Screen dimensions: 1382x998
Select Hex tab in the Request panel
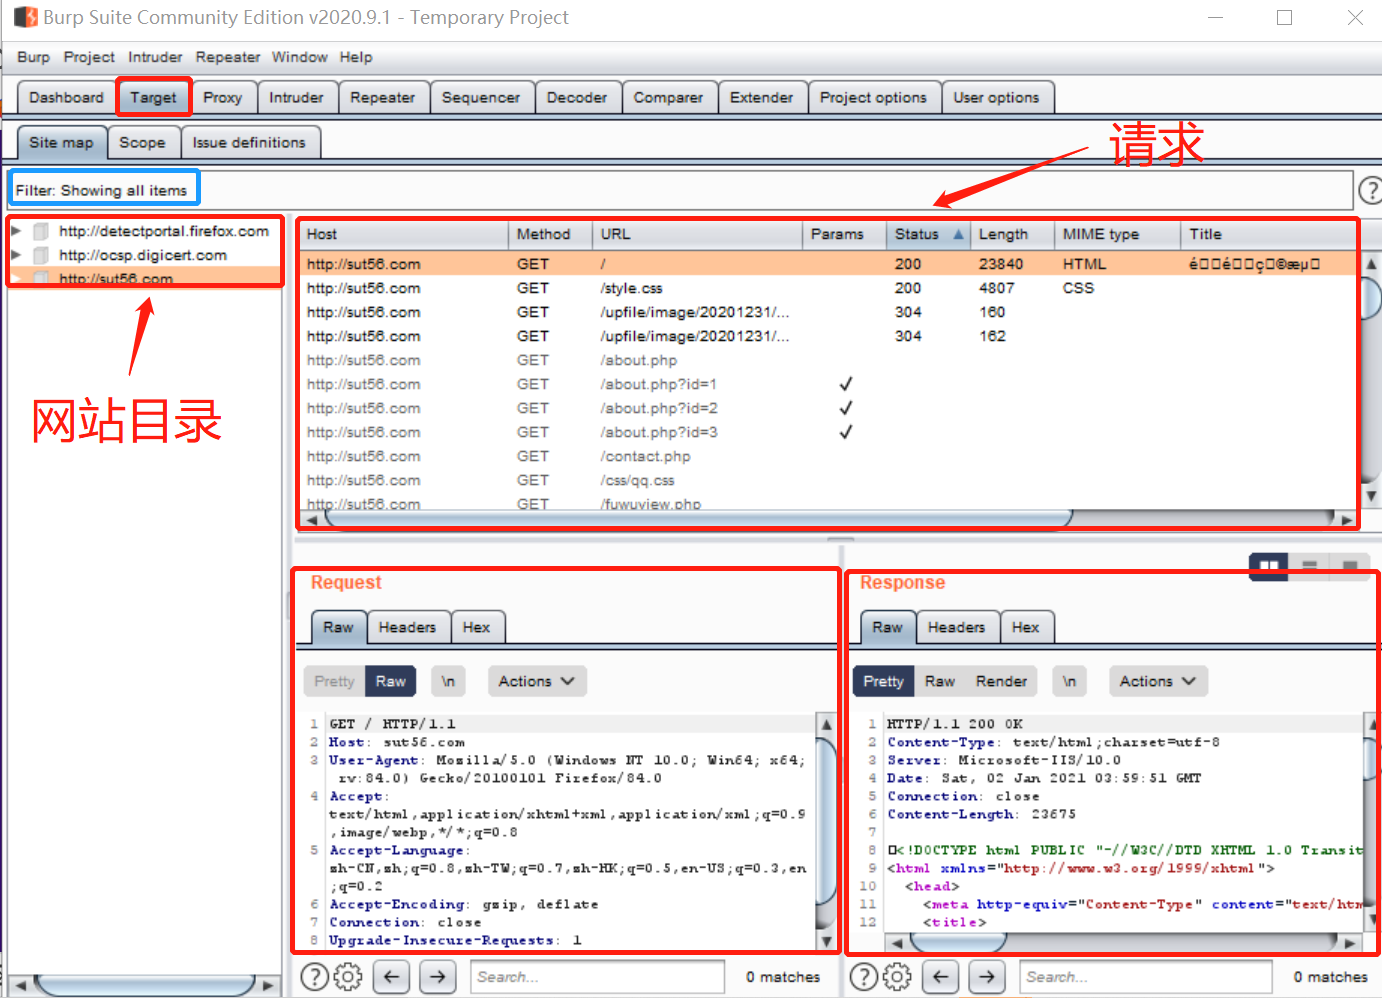click(x=477, y=627)
